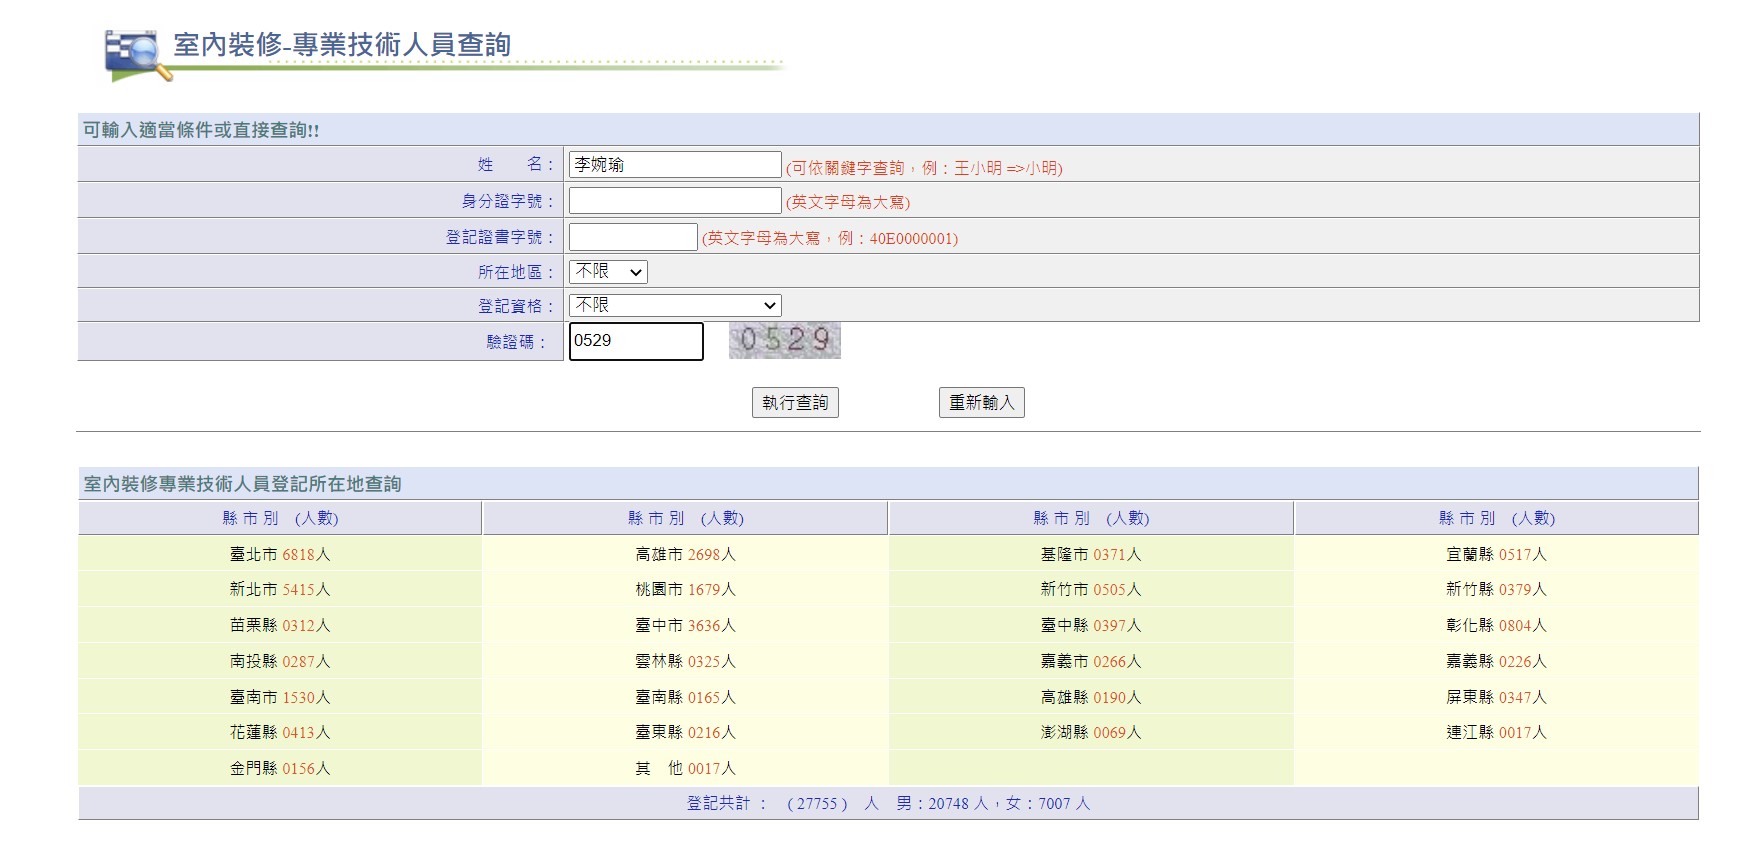Select the 澎湖縣 0069人 entry
The width and height of the screenshot is (1761, 858).
point(1090,733)
